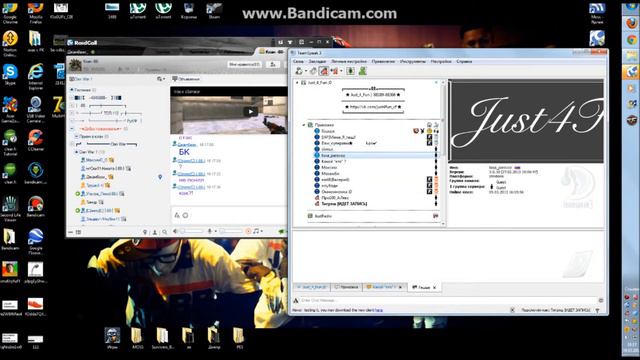Collapse the Гостевая channel in RaidCall
Screen dimensions: 640x360
(x=72, y=90)
